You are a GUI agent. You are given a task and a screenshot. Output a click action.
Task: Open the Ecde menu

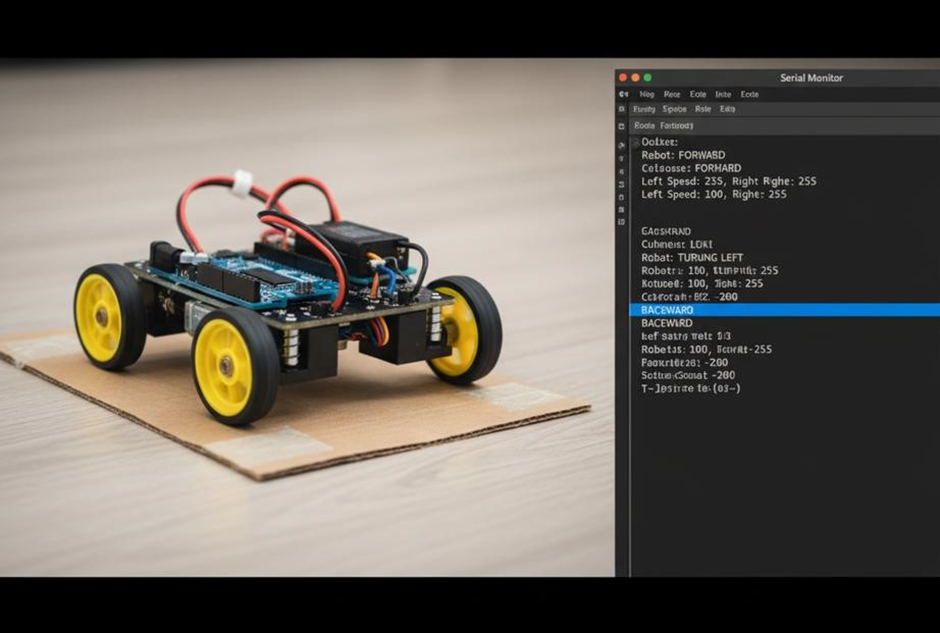click(749, 94)
